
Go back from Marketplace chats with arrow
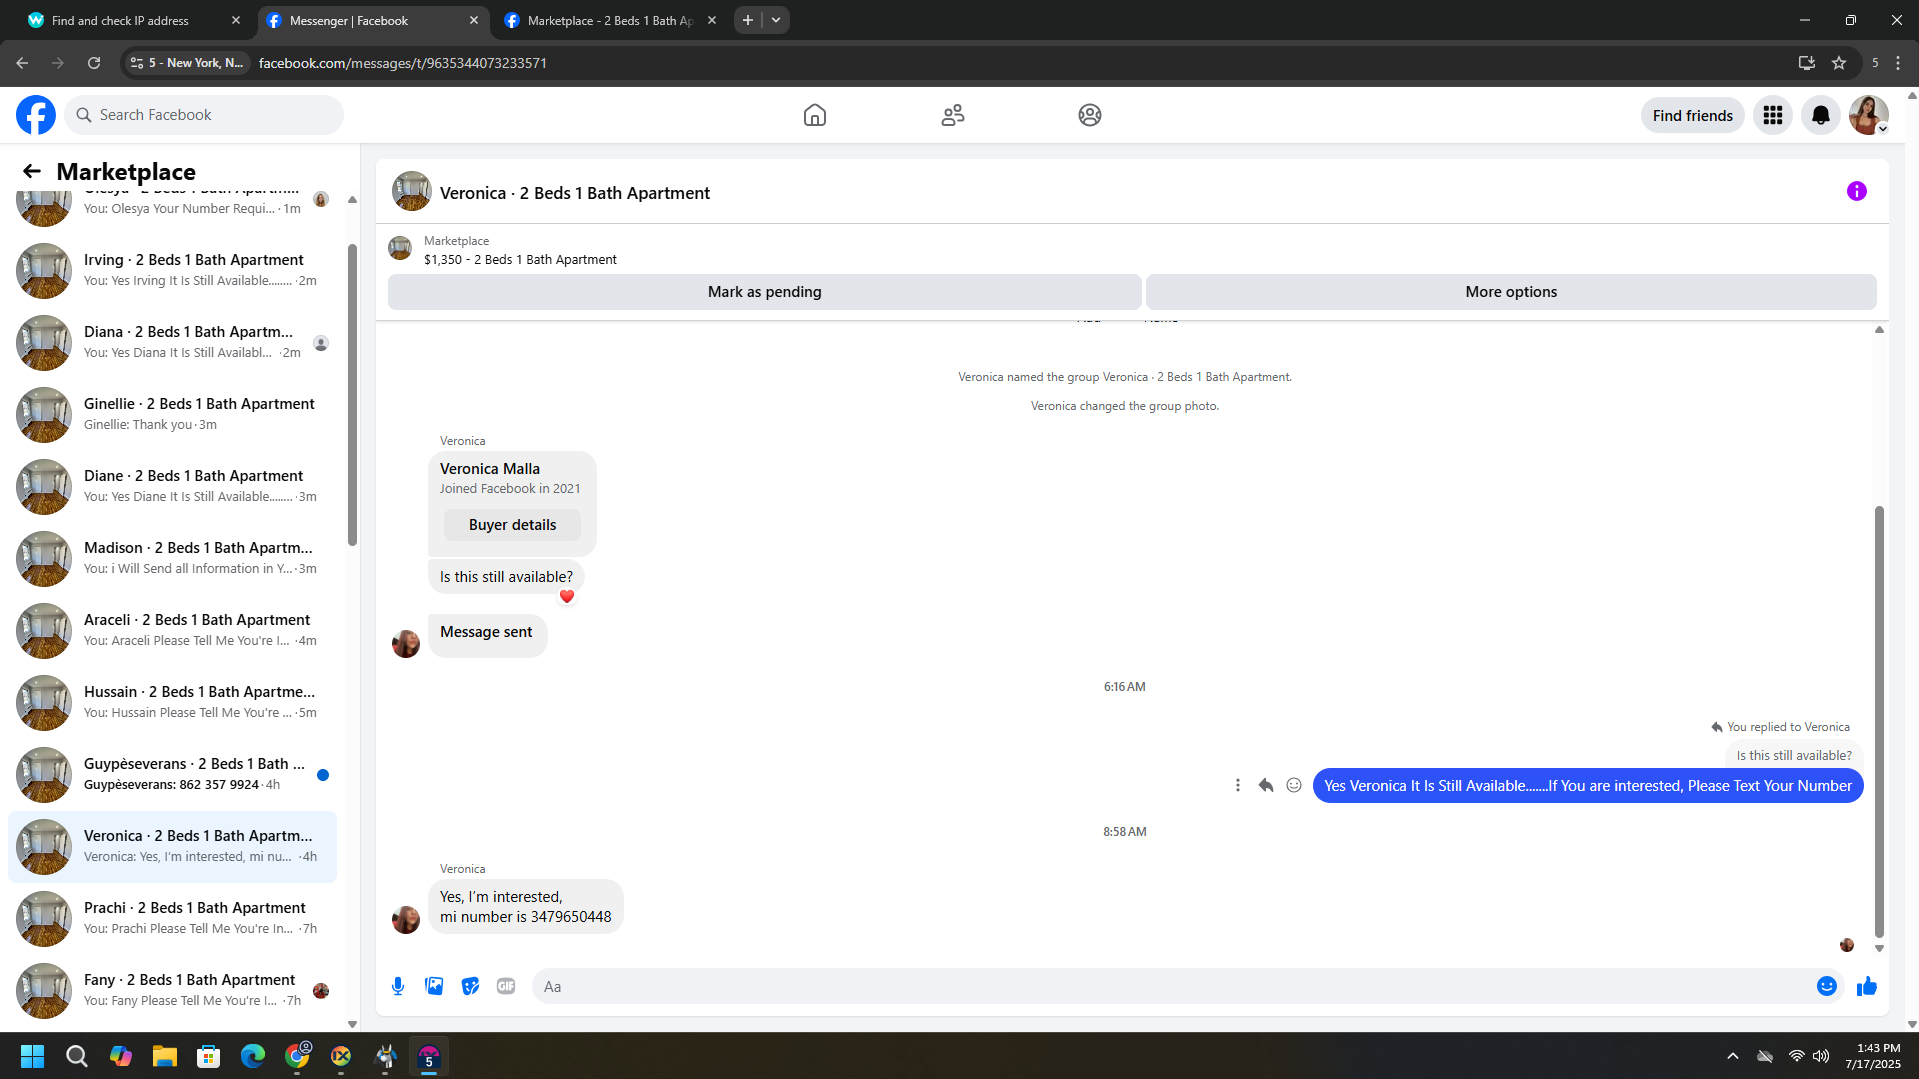pyautogui.click(x=32, y=171)
